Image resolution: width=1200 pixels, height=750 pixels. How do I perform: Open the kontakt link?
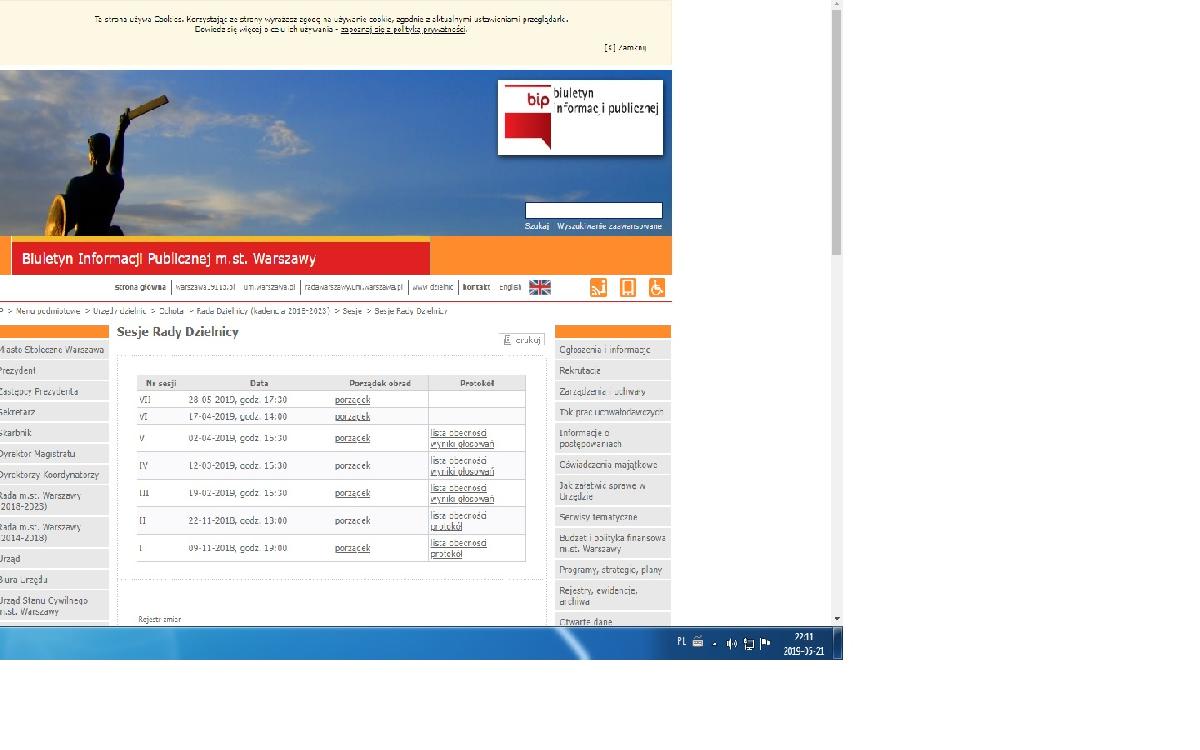(x=476, y=287)
